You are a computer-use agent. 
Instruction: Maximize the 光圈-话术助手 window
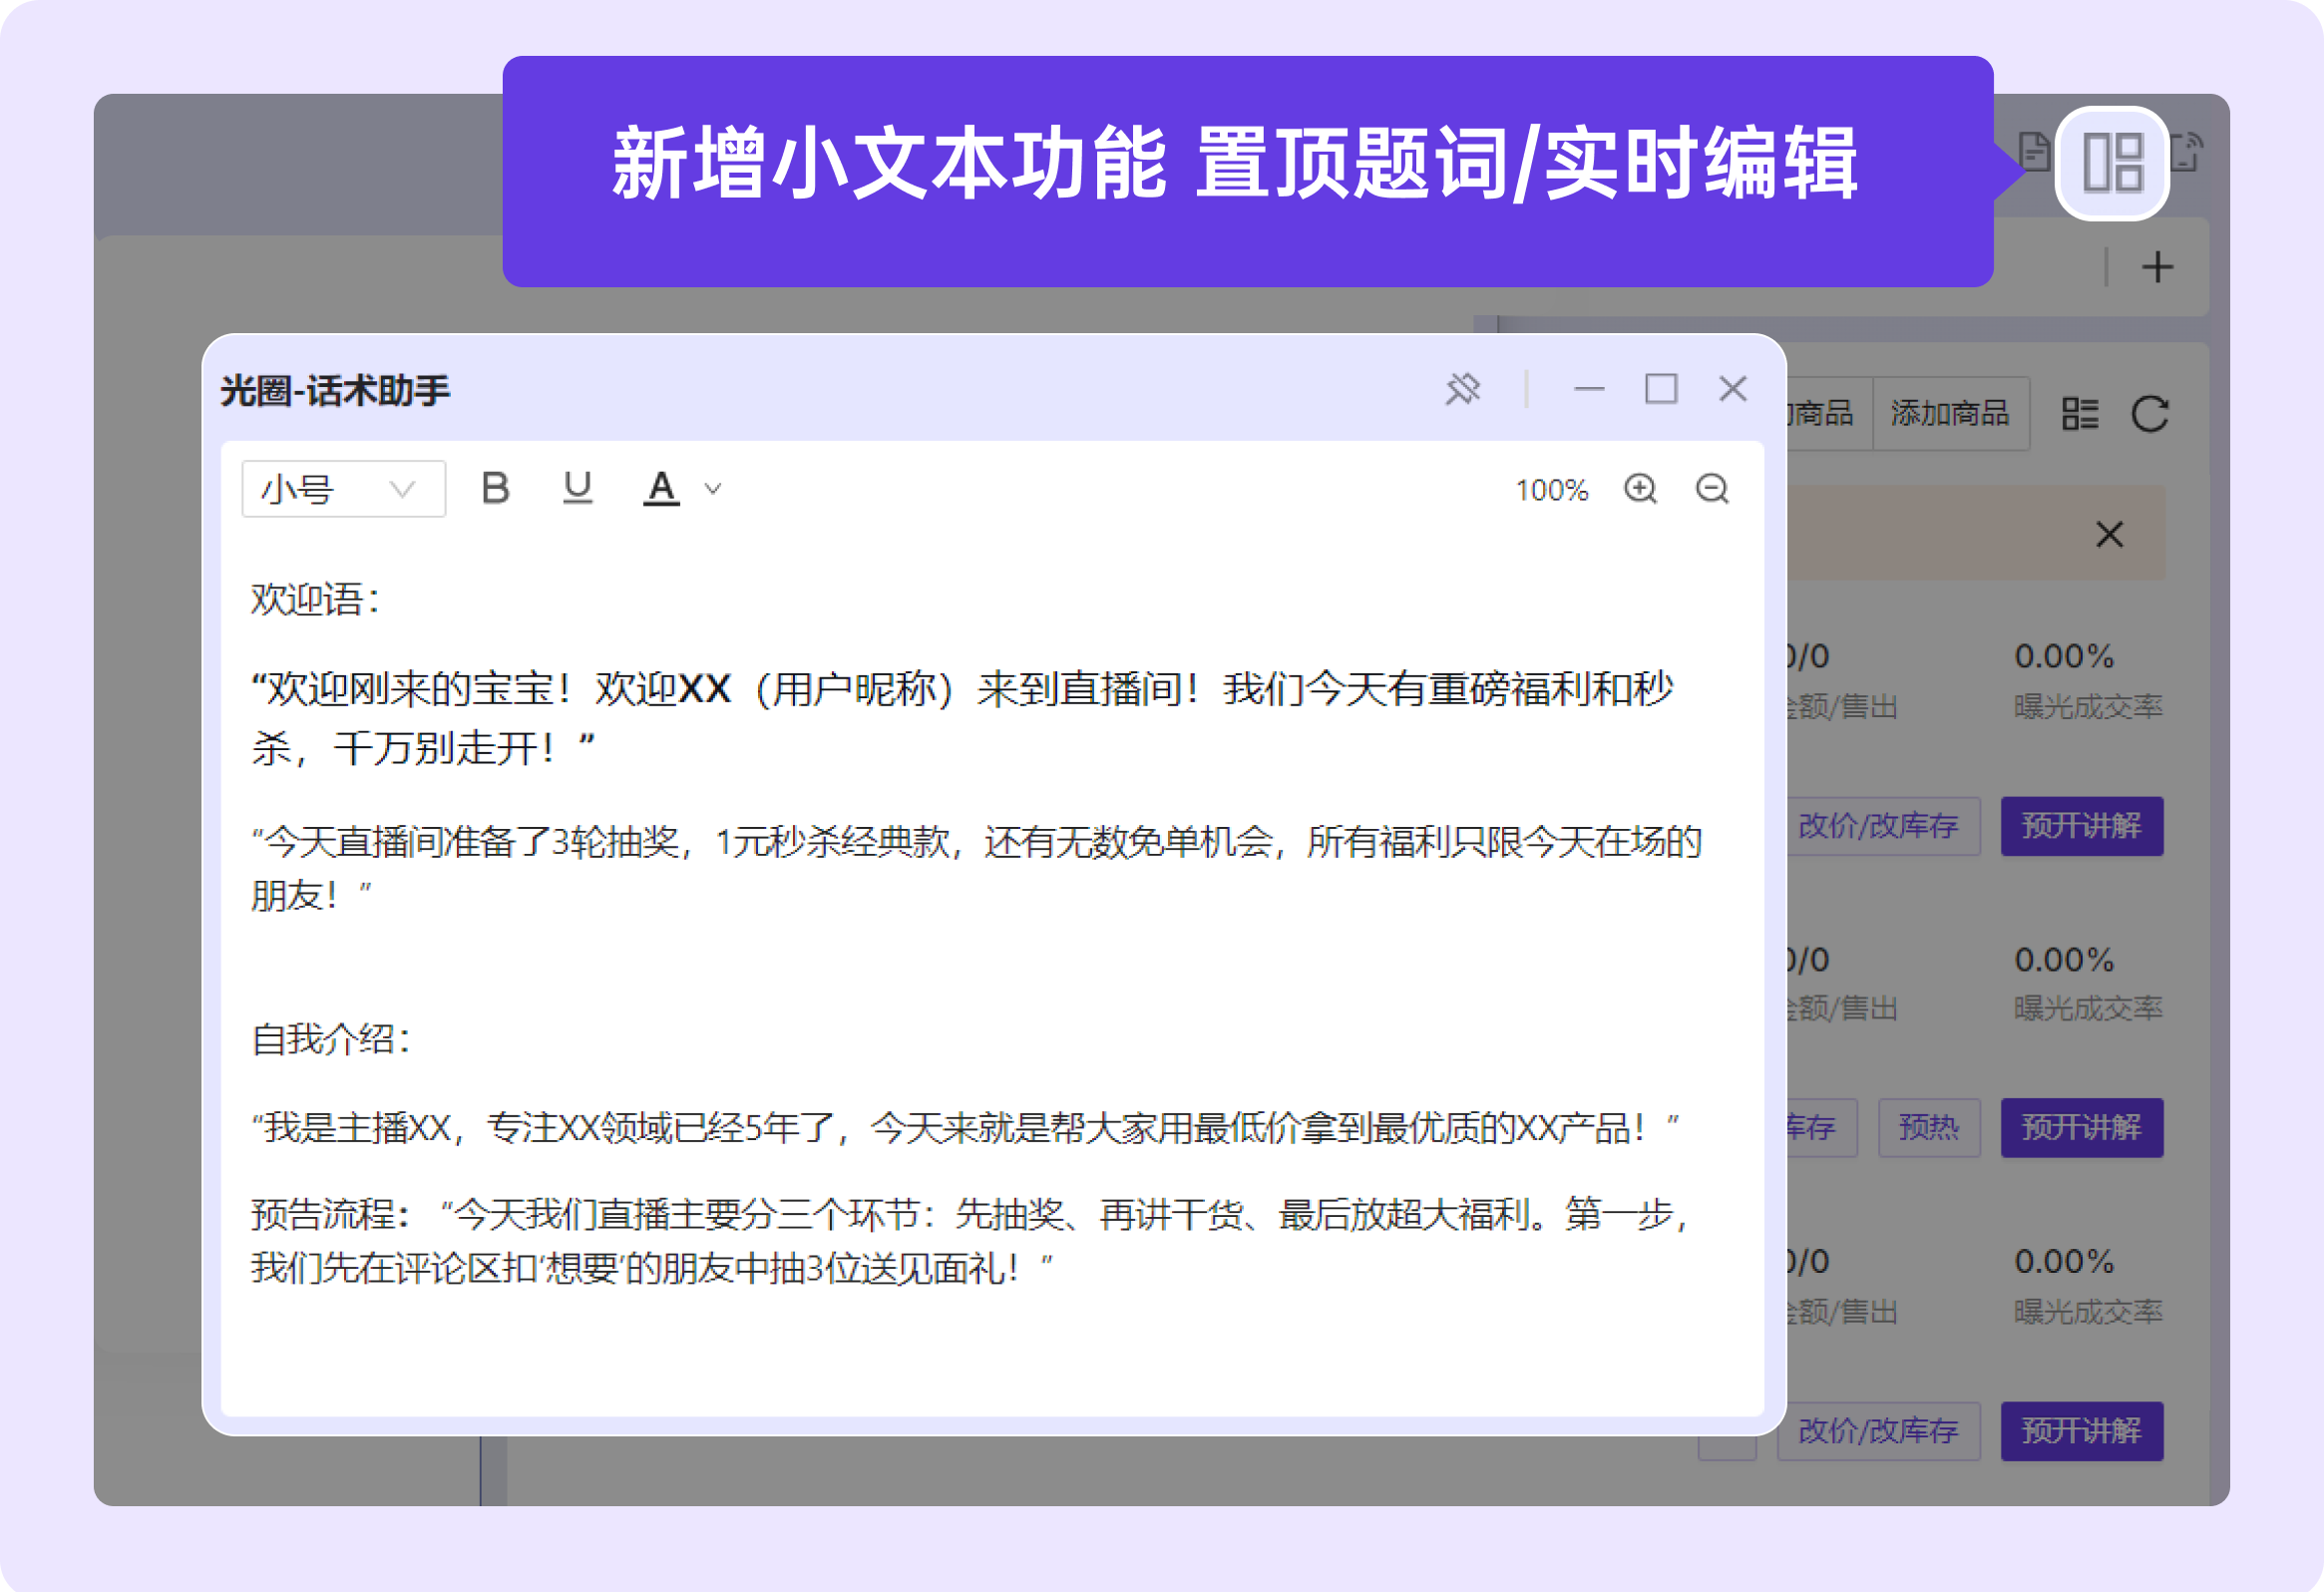pos(1661,388)
